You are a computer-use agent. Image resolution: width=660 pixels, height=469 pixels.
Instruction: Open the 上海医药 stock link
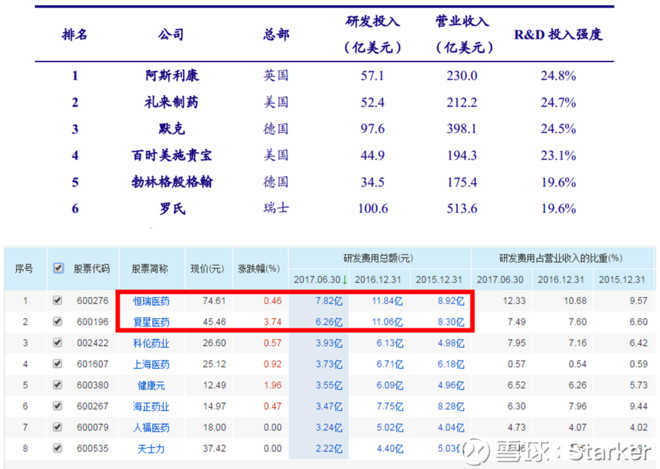(151, 364)
